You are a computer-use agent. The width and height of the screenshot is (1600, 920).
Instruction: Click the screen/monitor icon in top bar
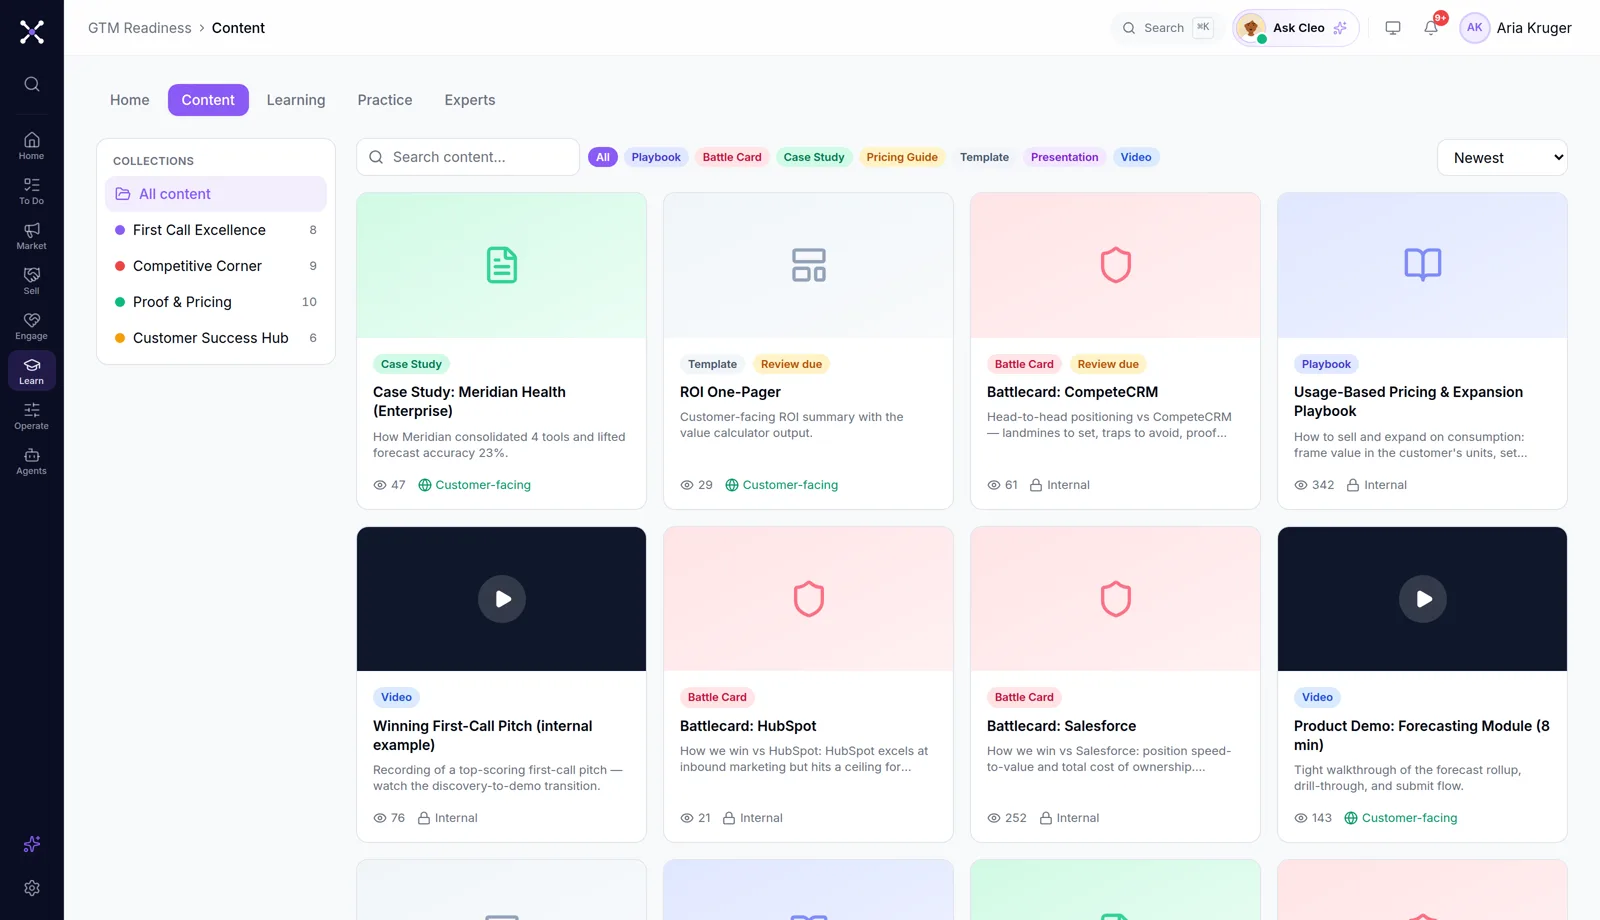coord(1393,28)
